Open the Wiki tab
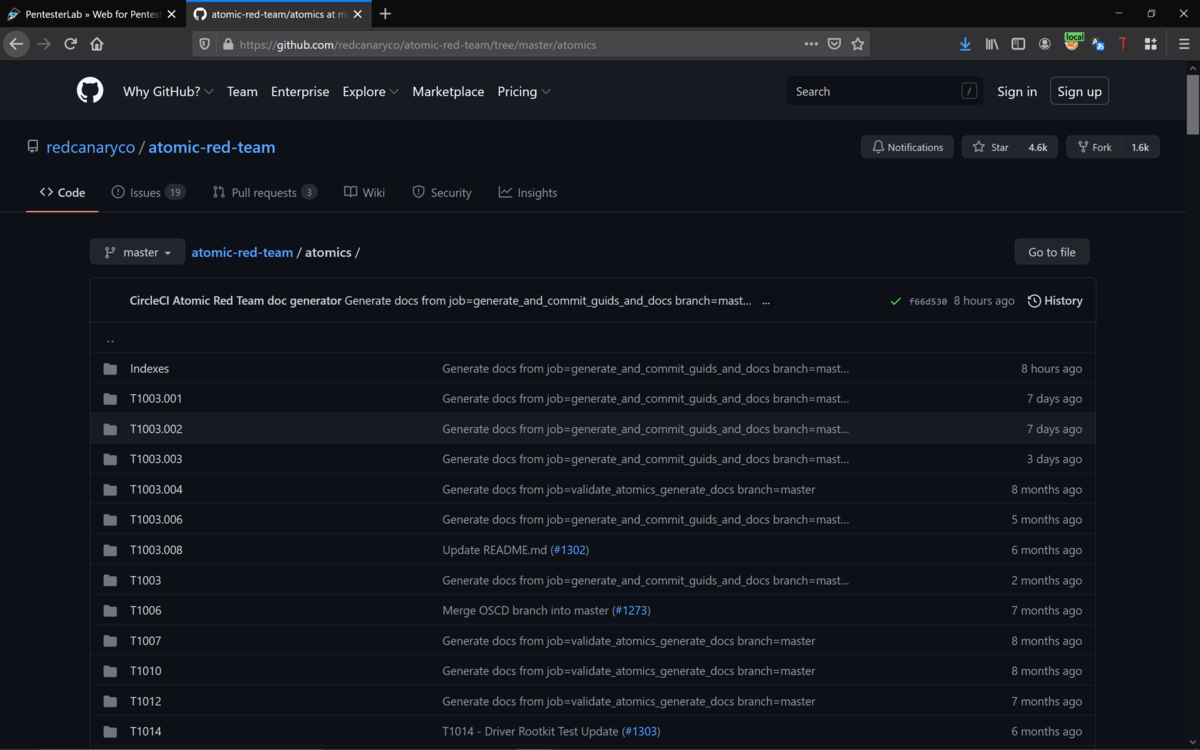The height and width of the screenshot is (750, 1200). point(364,192)
